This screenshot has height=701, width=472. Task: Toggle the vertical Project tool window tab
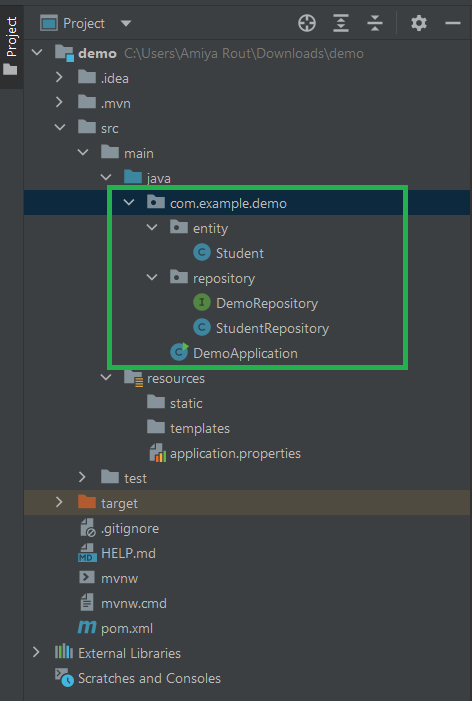(x=12, y=46)
